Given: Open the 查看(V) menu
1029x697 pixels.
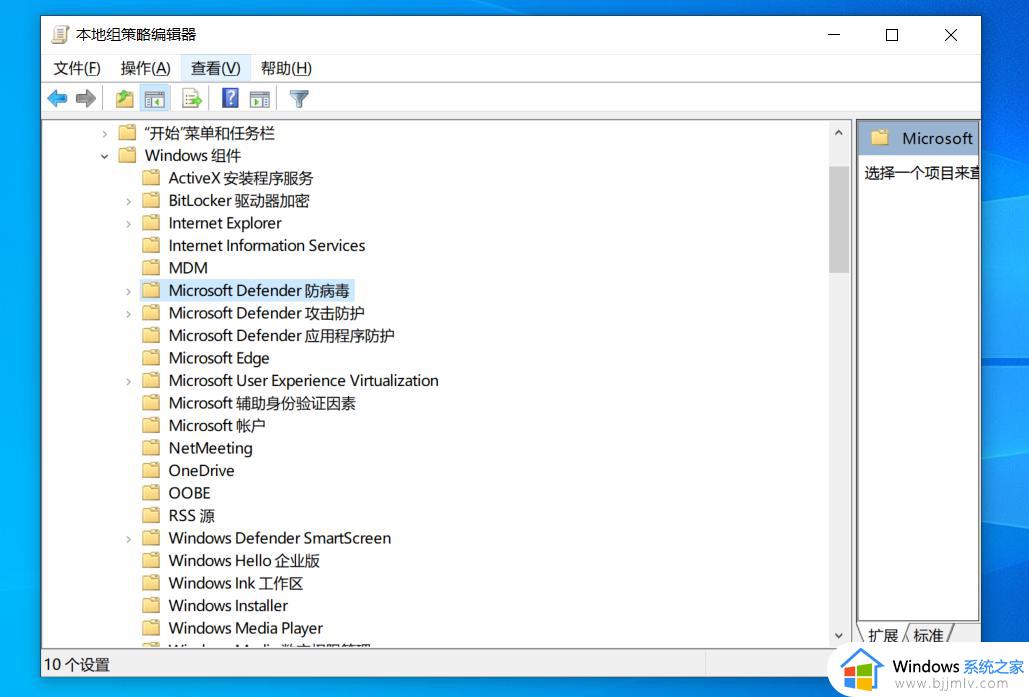Looking at the screenshot, I should coord(215,68).
